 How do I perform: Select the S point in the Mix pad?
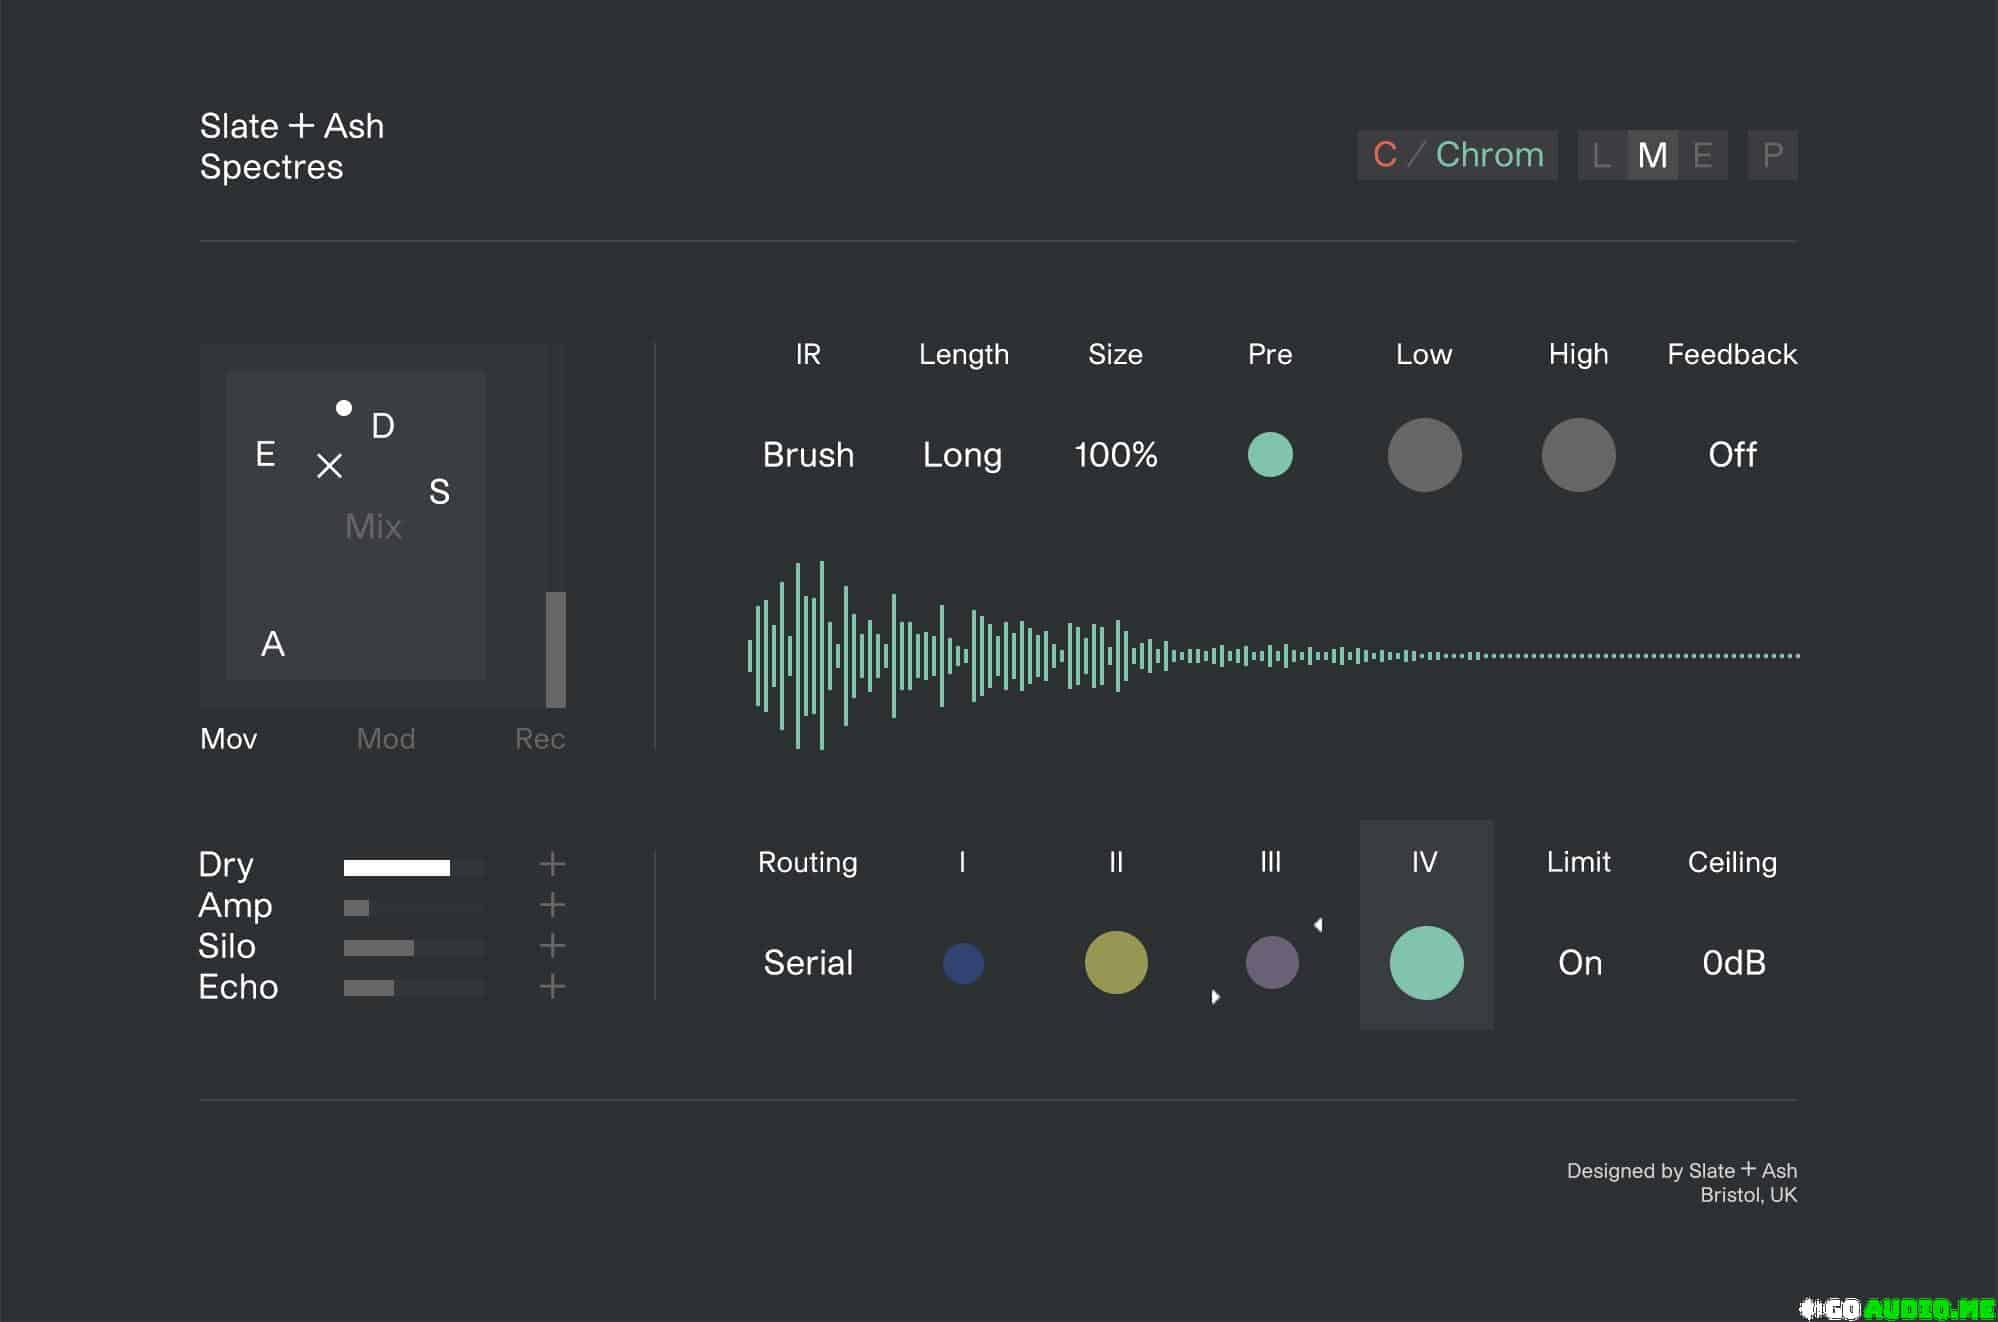click(x=439, y=492)
